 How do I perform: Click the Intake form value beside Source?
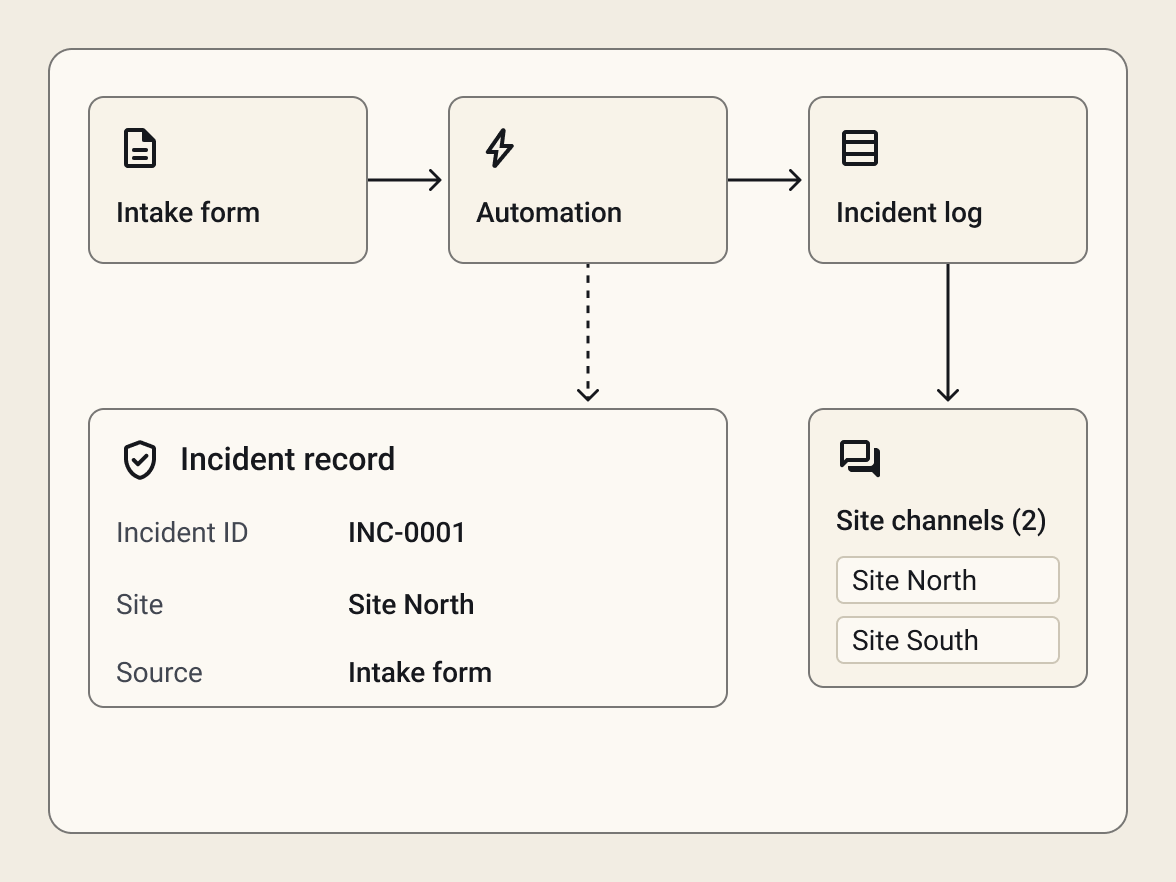click(420, 673)
